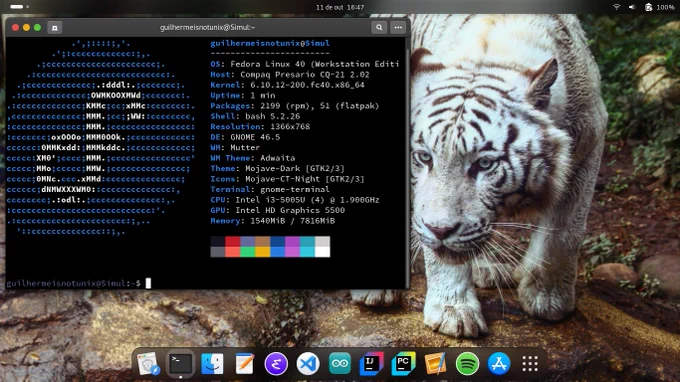
Task: Open the terminal three-dots menu
Action: pyautogui.click(x=398, y=28)
